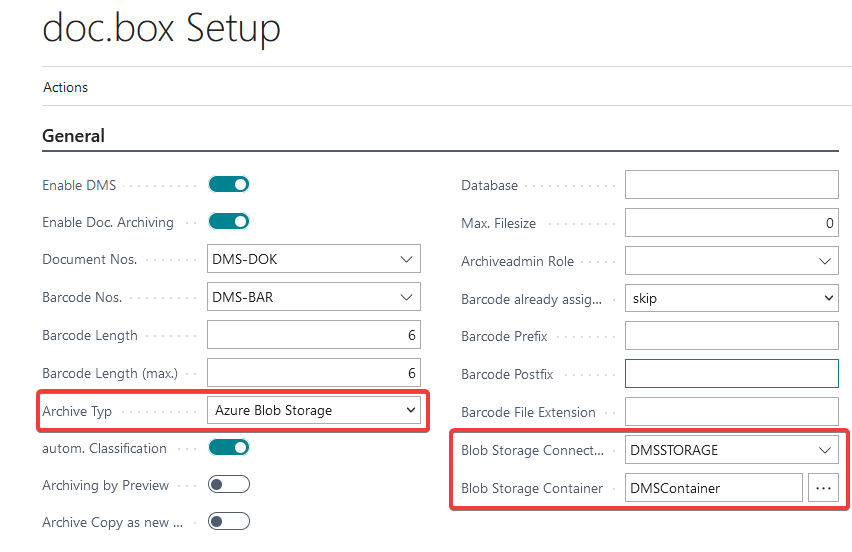Screen dimensions: 852x552
Task: Collapse the General section header
Action: coord(74,136)
